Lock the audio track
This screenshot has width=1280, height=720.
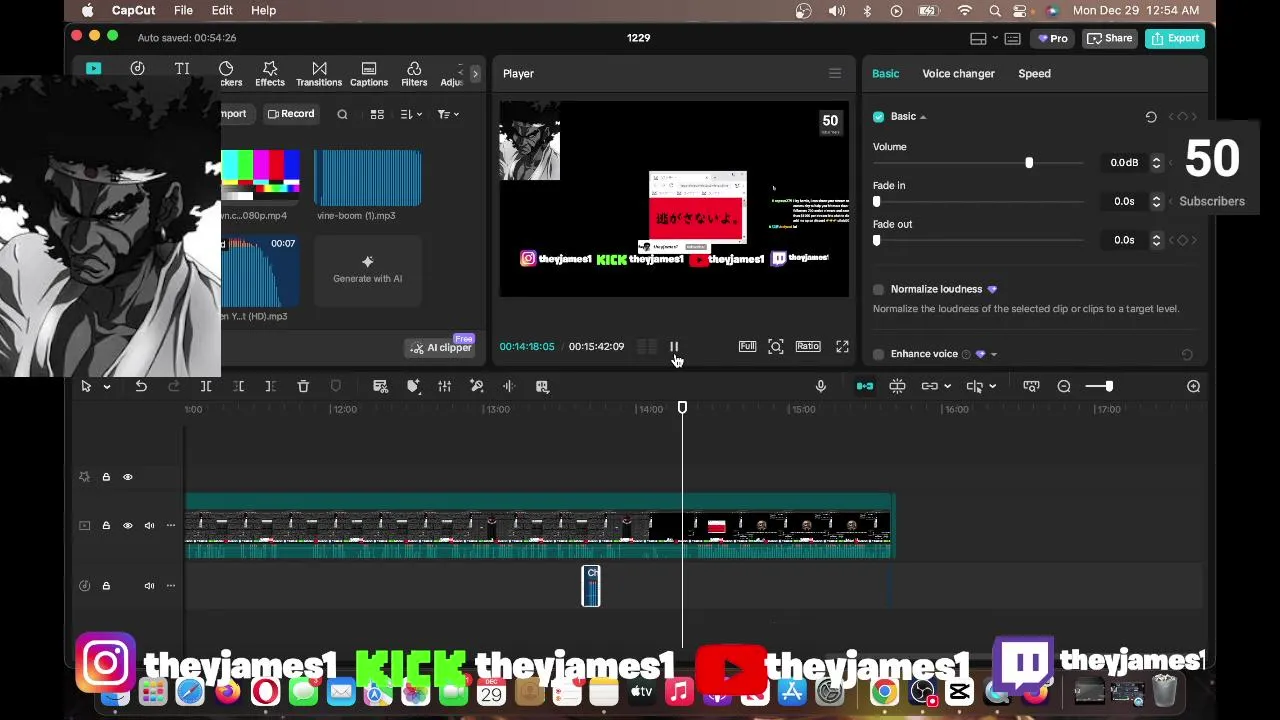(x=106, y=586)
